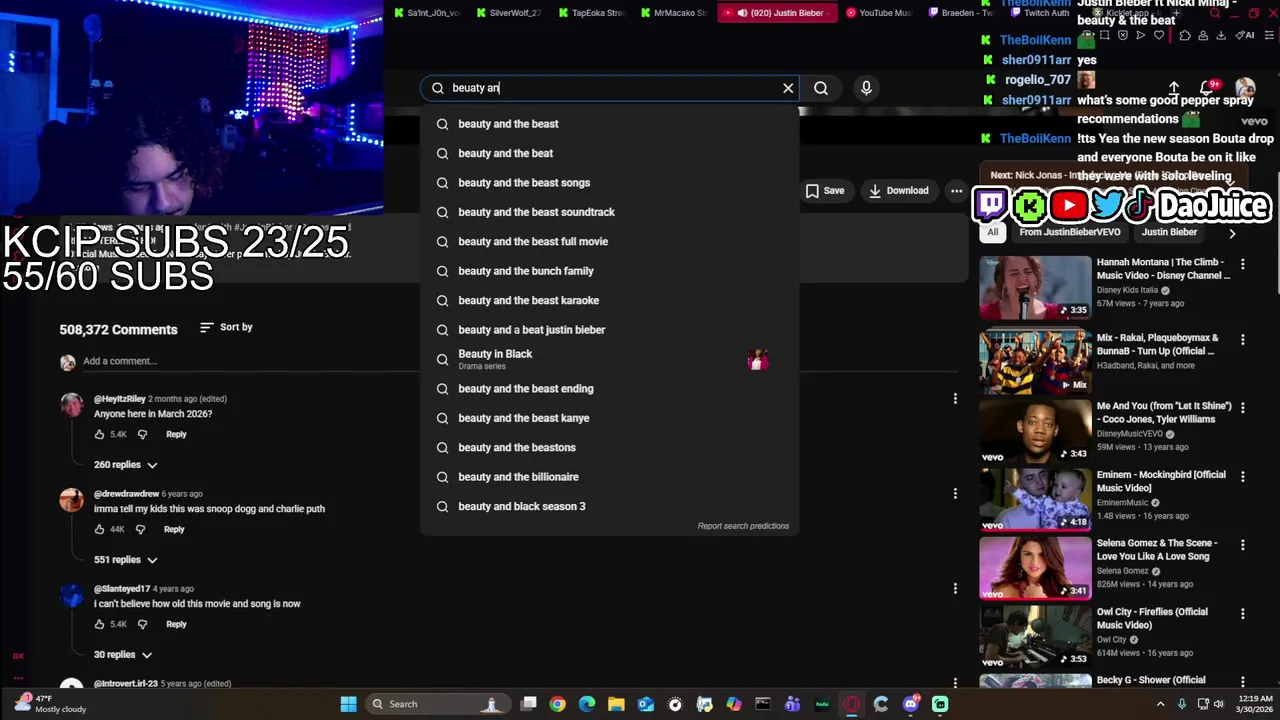Switch to the TapEoka Stre browser tab

(x=591, y=13)
